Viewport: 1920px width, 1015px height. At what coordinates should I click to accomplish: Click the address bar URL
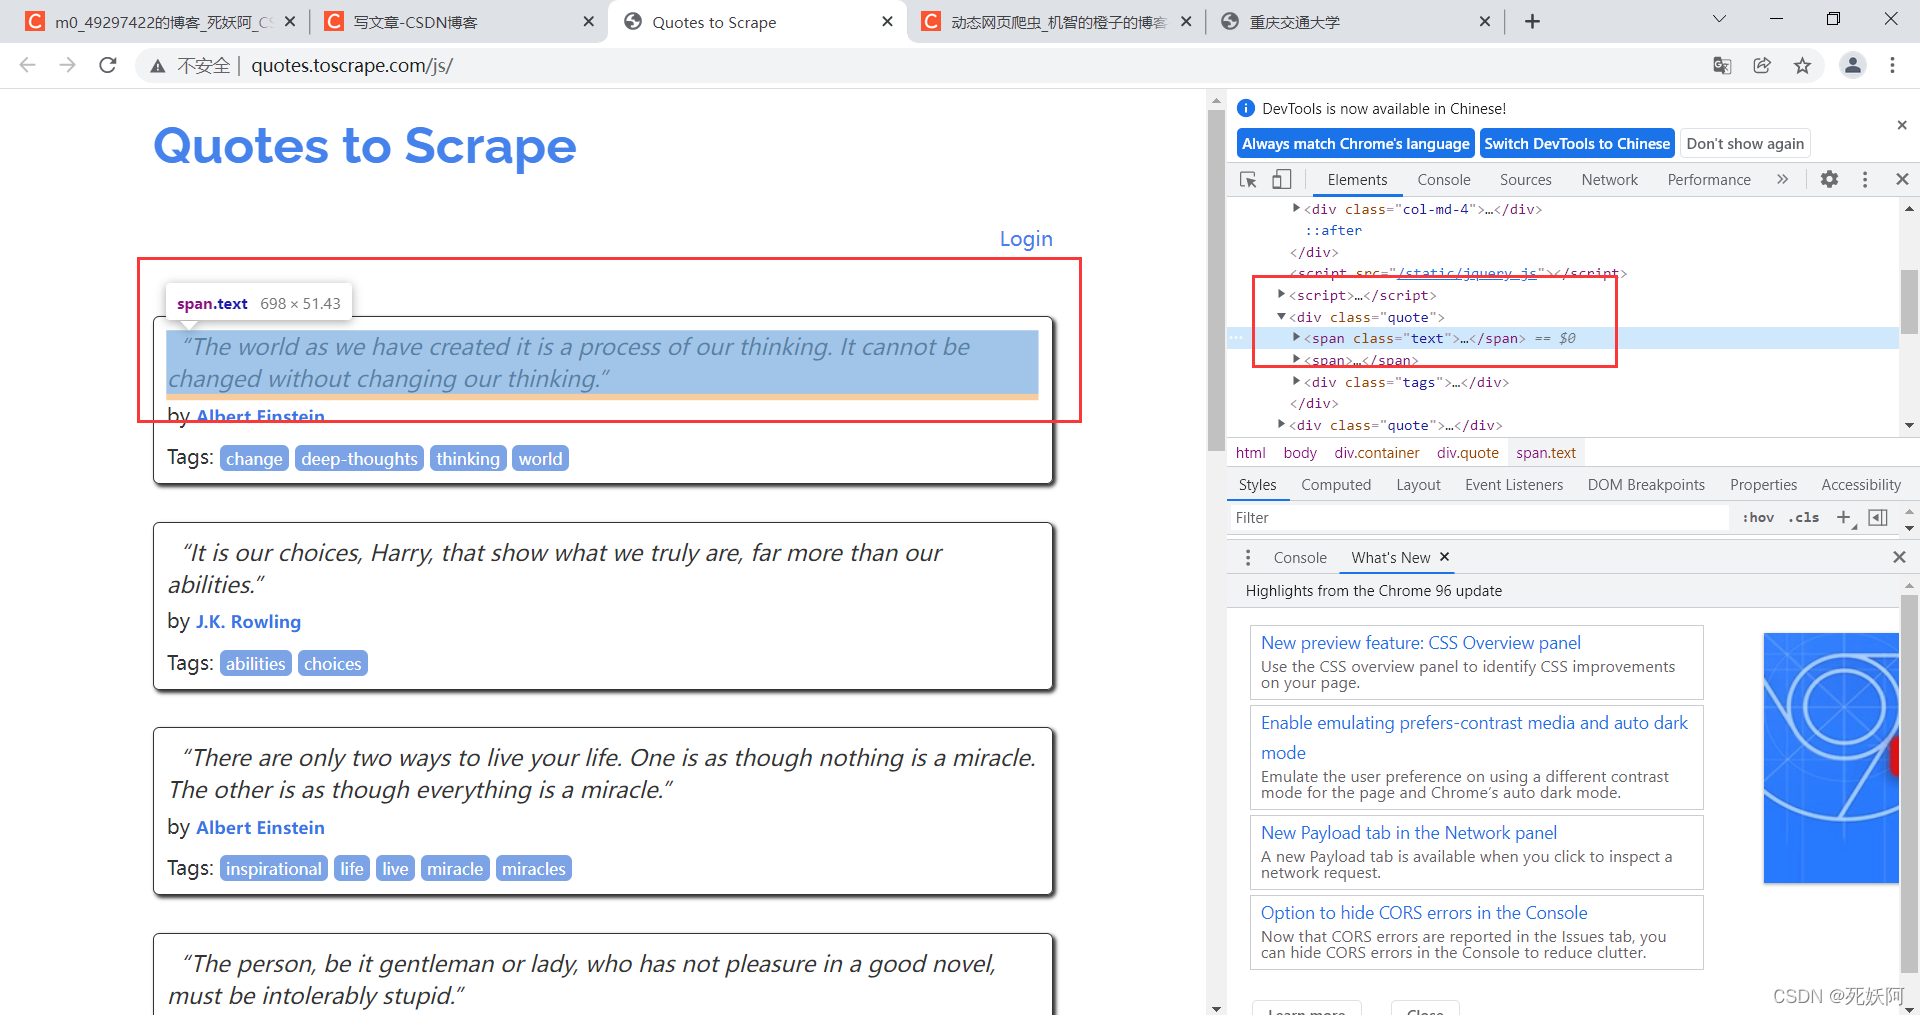click(352, 65)
